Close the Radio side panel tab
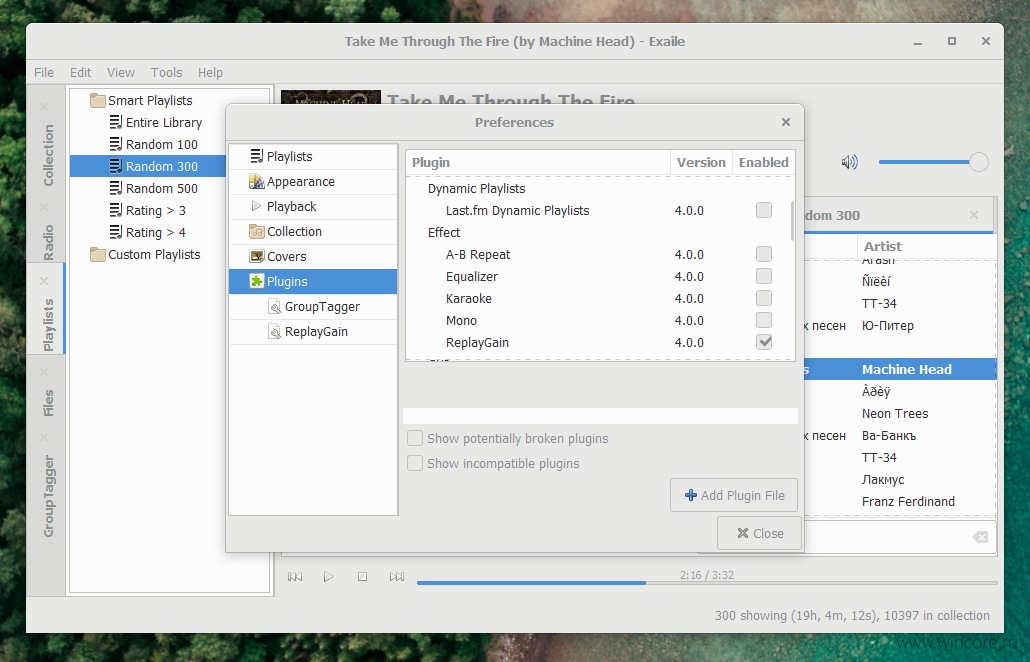The image size is (1030, 662). pos(44,207)
